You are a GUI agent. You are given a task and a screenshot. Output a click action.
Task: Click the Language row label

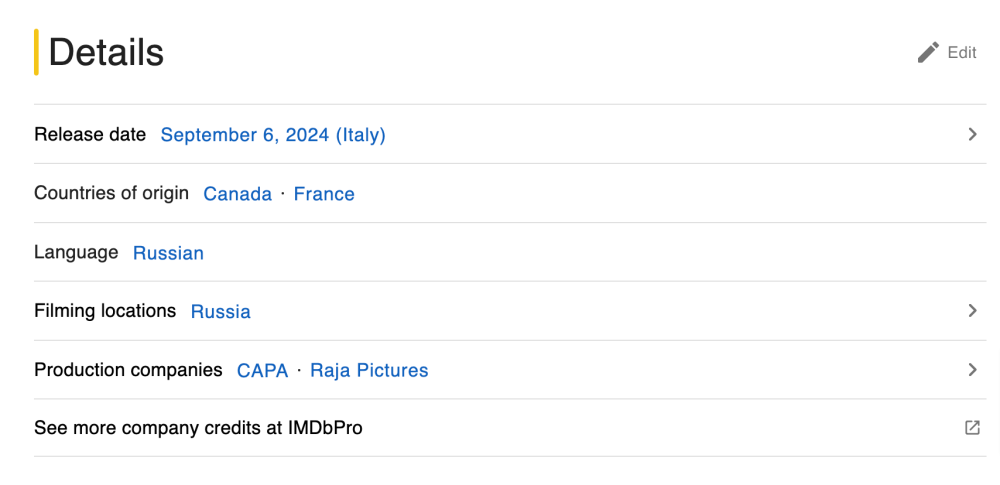(76, 252)
